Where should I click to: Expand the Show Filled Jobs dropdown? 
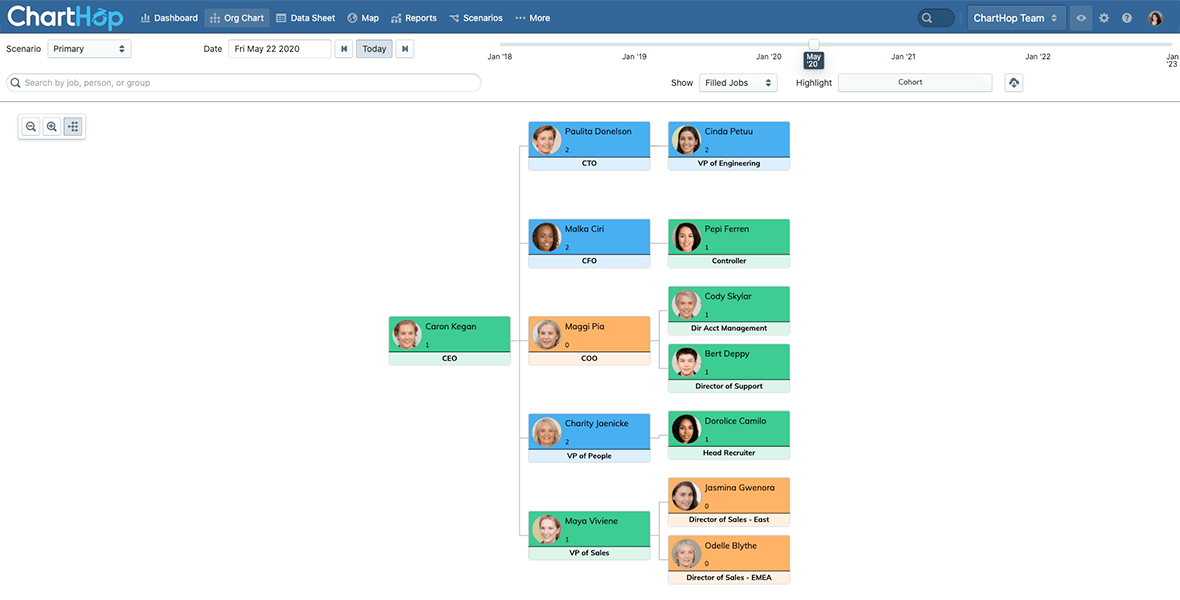coord(737,83)
